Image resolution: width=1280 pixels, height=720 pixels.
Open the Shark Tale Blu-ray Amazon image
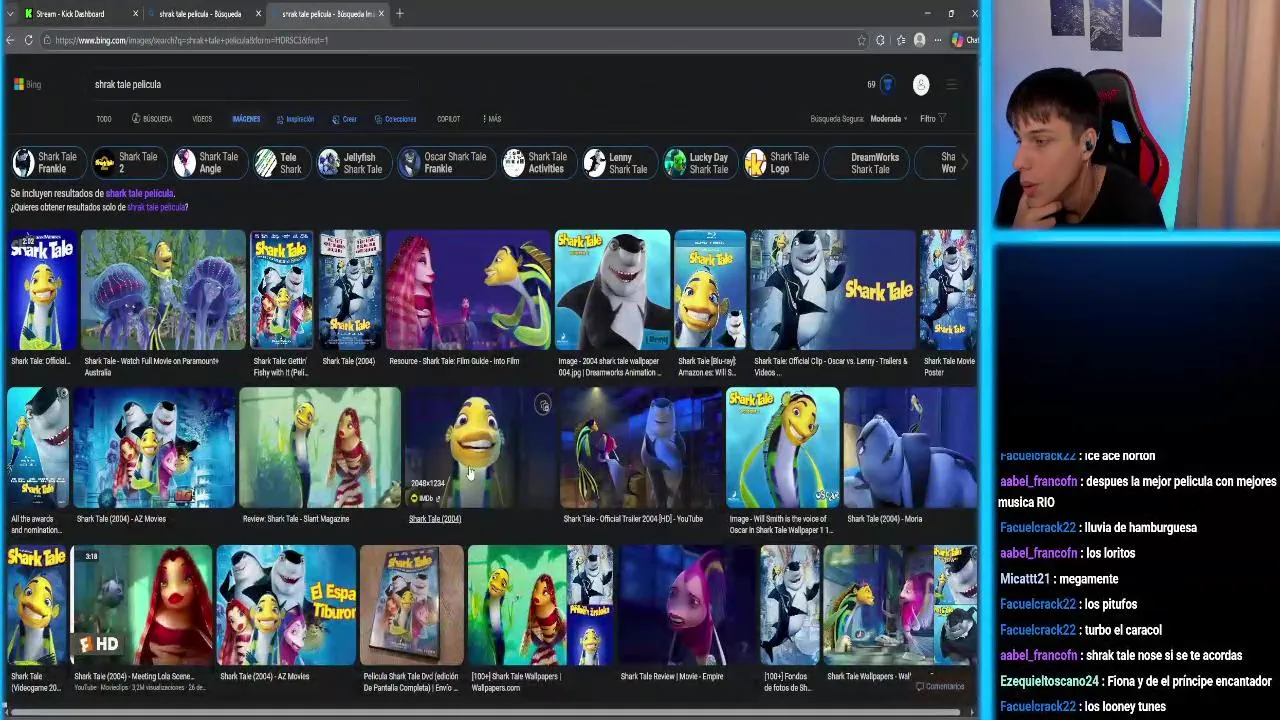(x=710, y=290)
